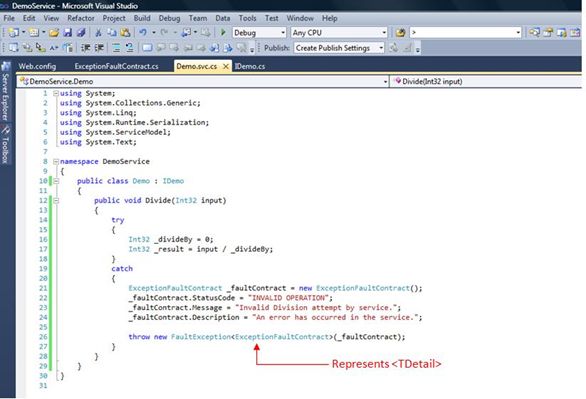586x399 pixels.
Task: Click "using System.ServiceModel;" line
Action: 115,132
